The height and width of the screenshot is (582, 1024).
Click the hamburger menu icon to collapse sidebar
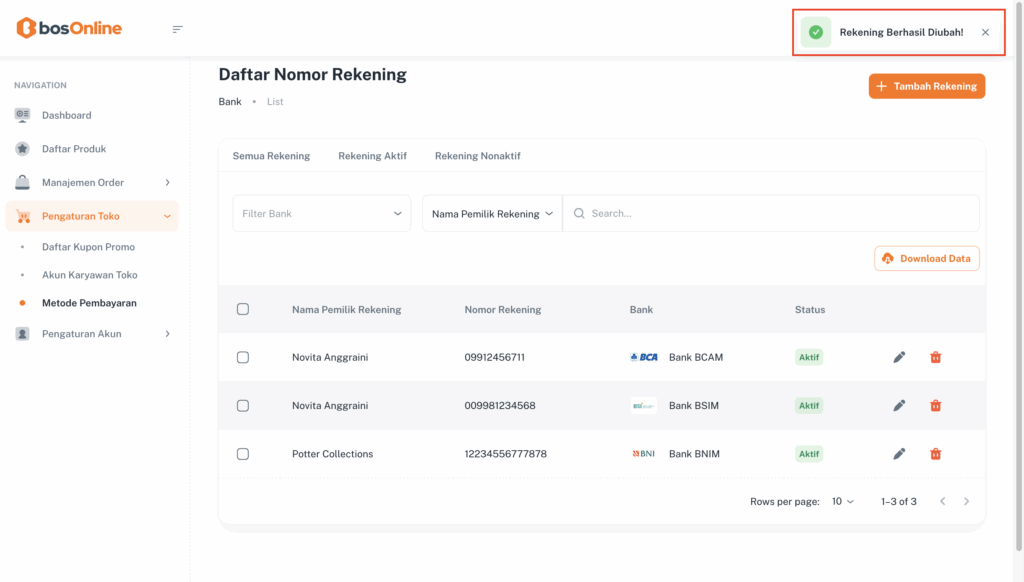point(178,29)
